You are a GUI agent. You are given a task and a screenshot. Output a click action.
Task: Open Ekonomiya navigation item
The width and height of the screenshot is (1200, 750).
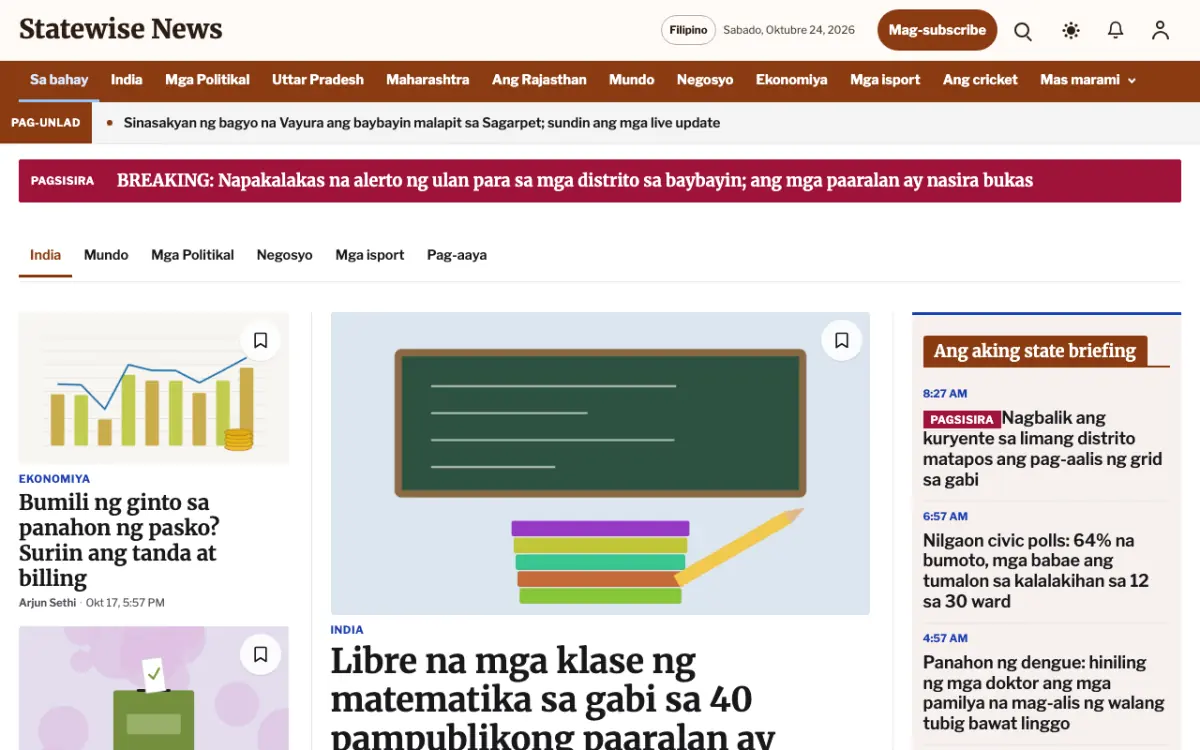tap(792, 80)
